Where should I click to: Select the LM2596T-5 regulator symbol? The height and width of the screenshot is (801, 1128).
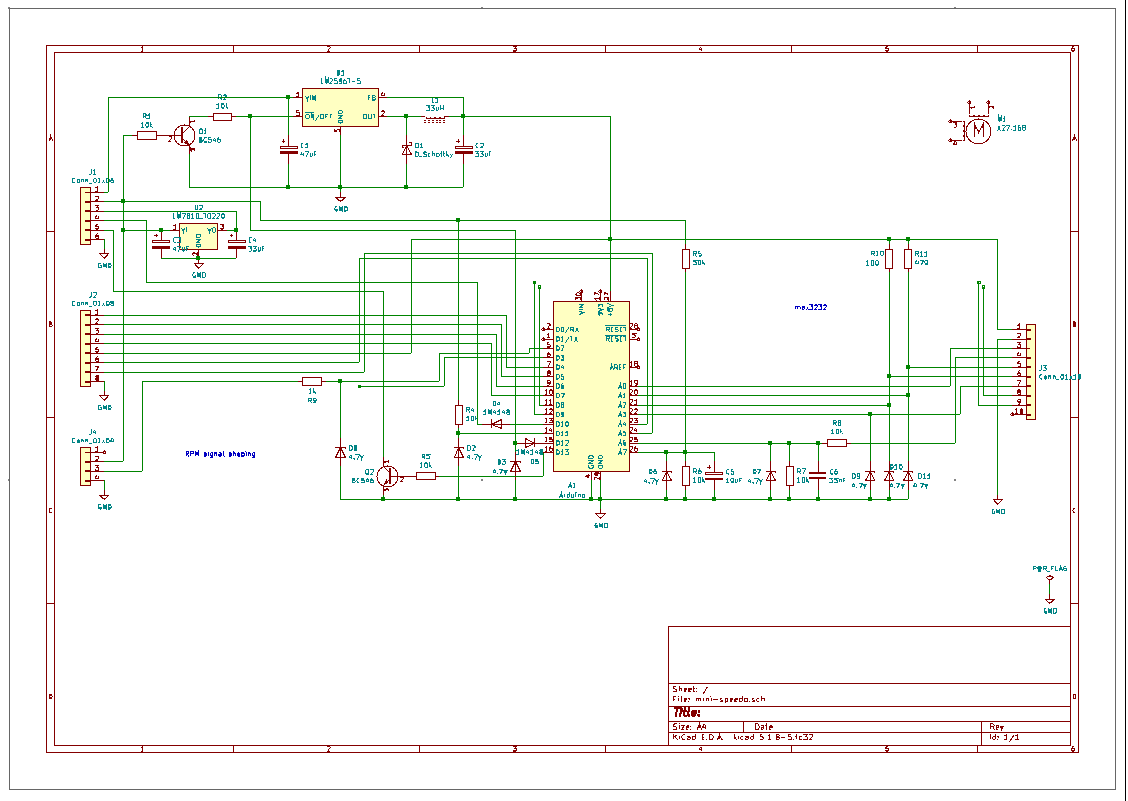[x=340, y=108]
